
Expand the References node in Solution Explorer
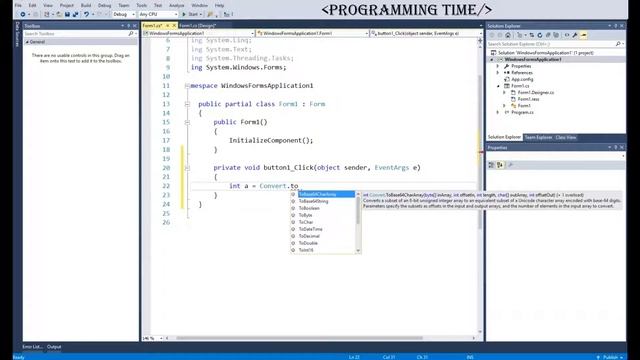coord(498,73)
